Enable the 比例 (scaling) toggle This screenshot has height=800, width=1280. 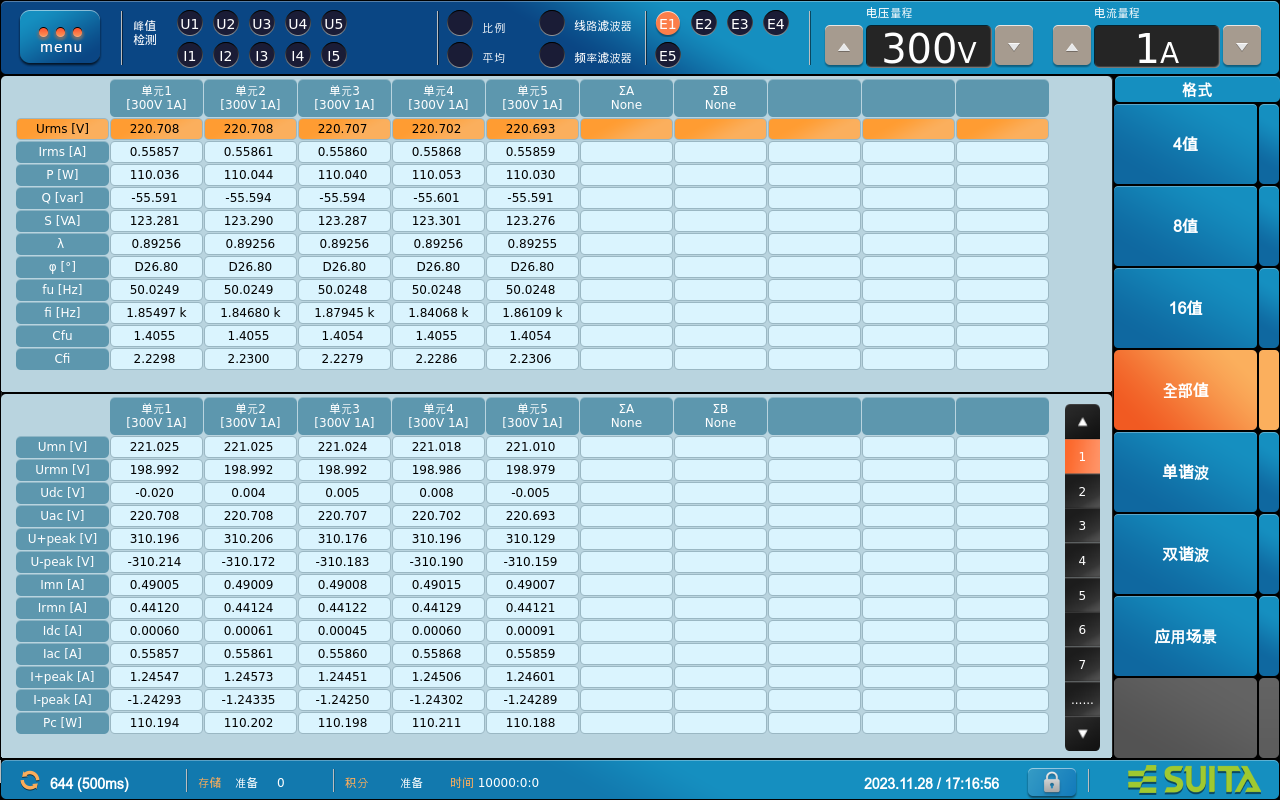tap(461, 22)
